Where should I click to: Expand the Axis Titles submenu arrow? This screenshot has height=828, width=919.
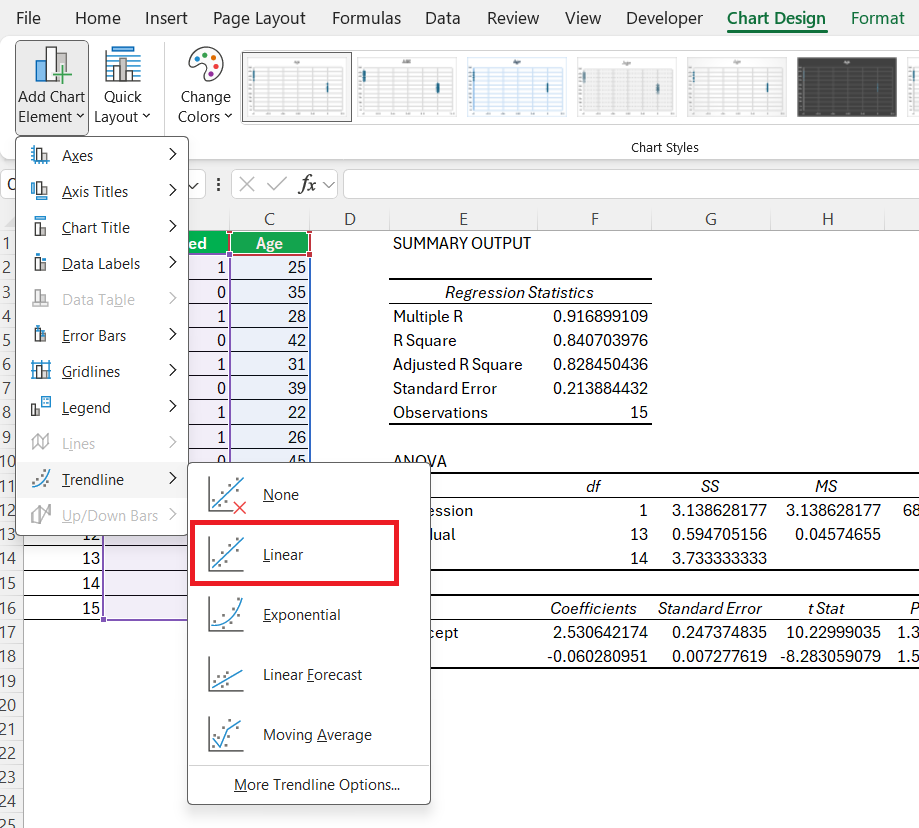[x=172, y=190]
